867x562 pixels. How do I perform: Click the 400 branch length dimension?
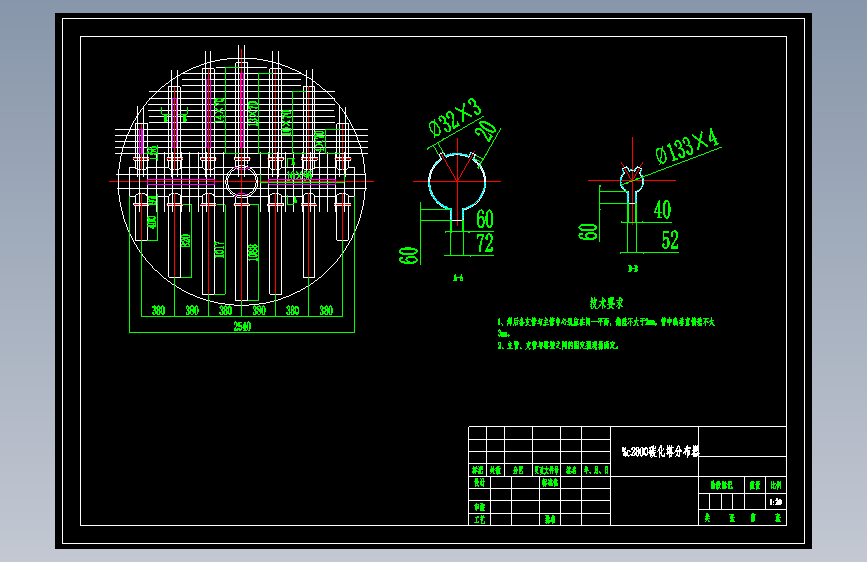(x=152, y=222)
